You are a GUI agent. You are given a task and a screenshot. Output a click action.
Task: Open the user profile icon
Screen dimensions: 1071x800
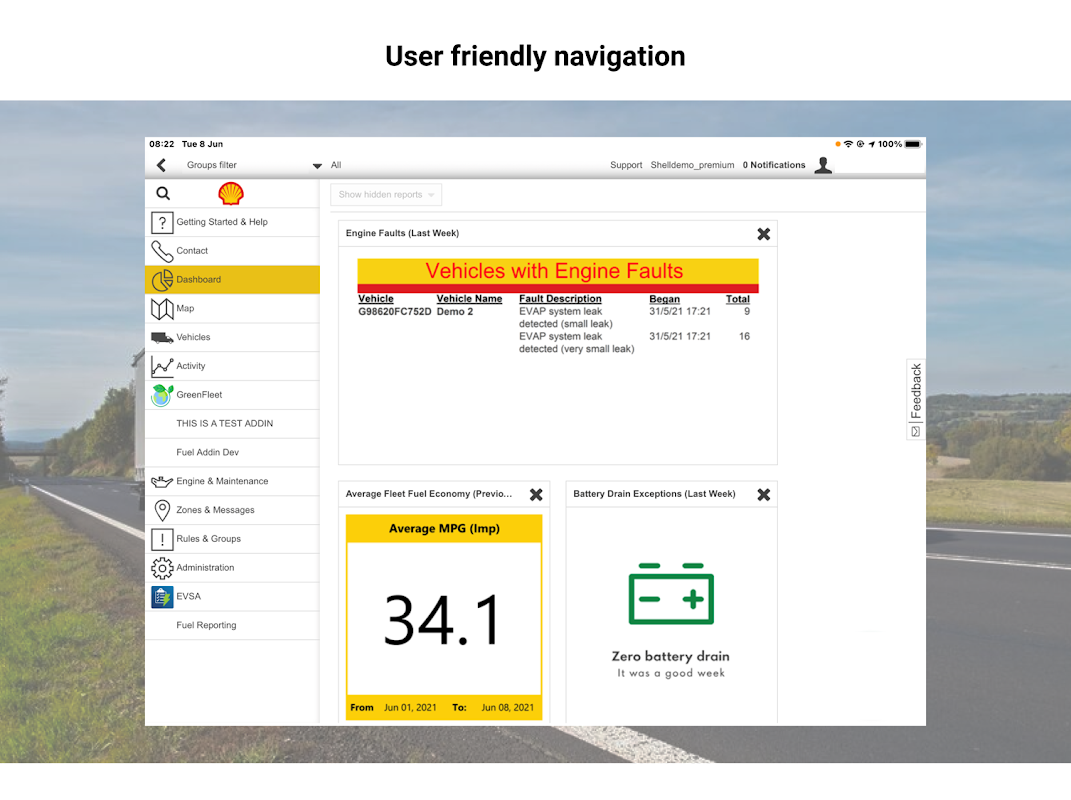point(823,165)
